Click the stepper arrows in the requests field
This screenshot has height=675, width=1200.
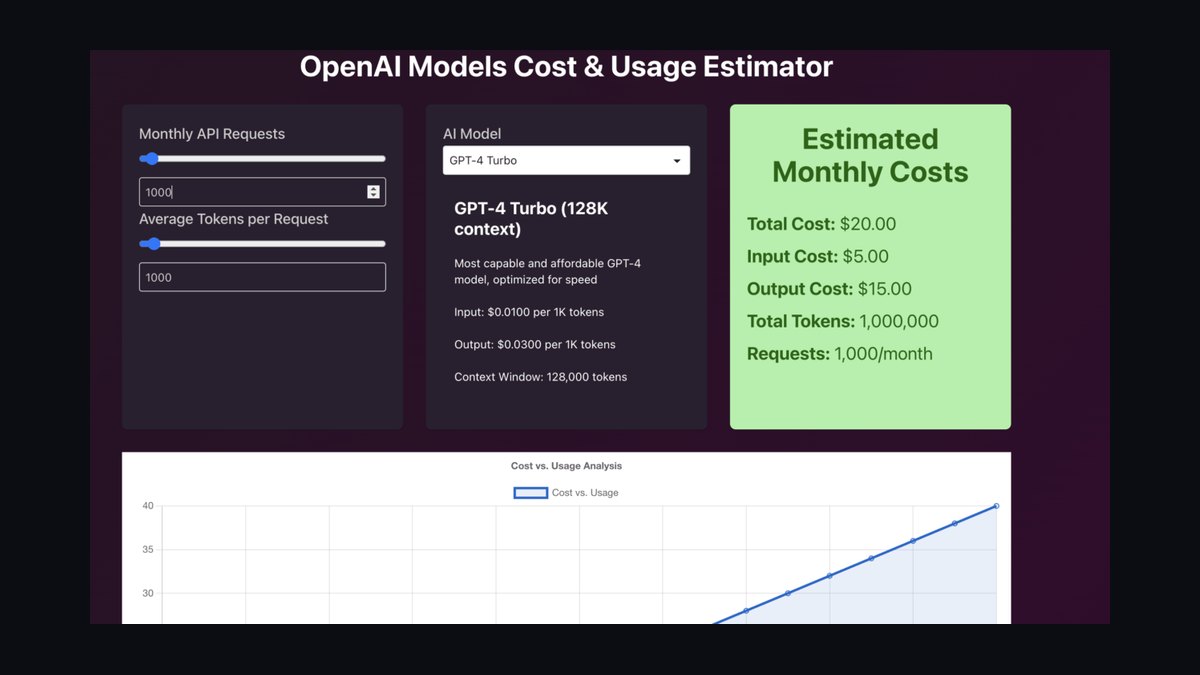click(373, 192)
